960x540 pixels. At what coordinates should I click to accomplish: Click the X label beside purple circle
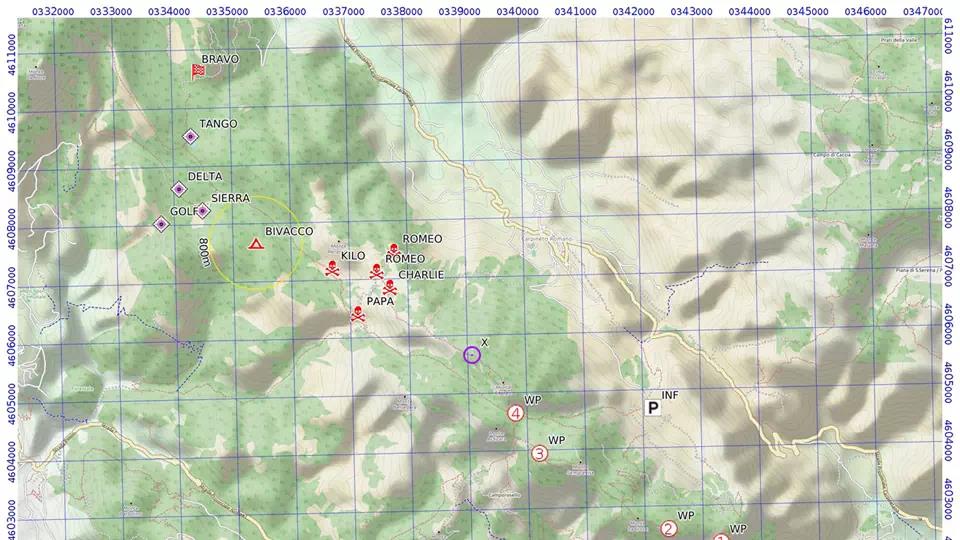click(485, 342)
